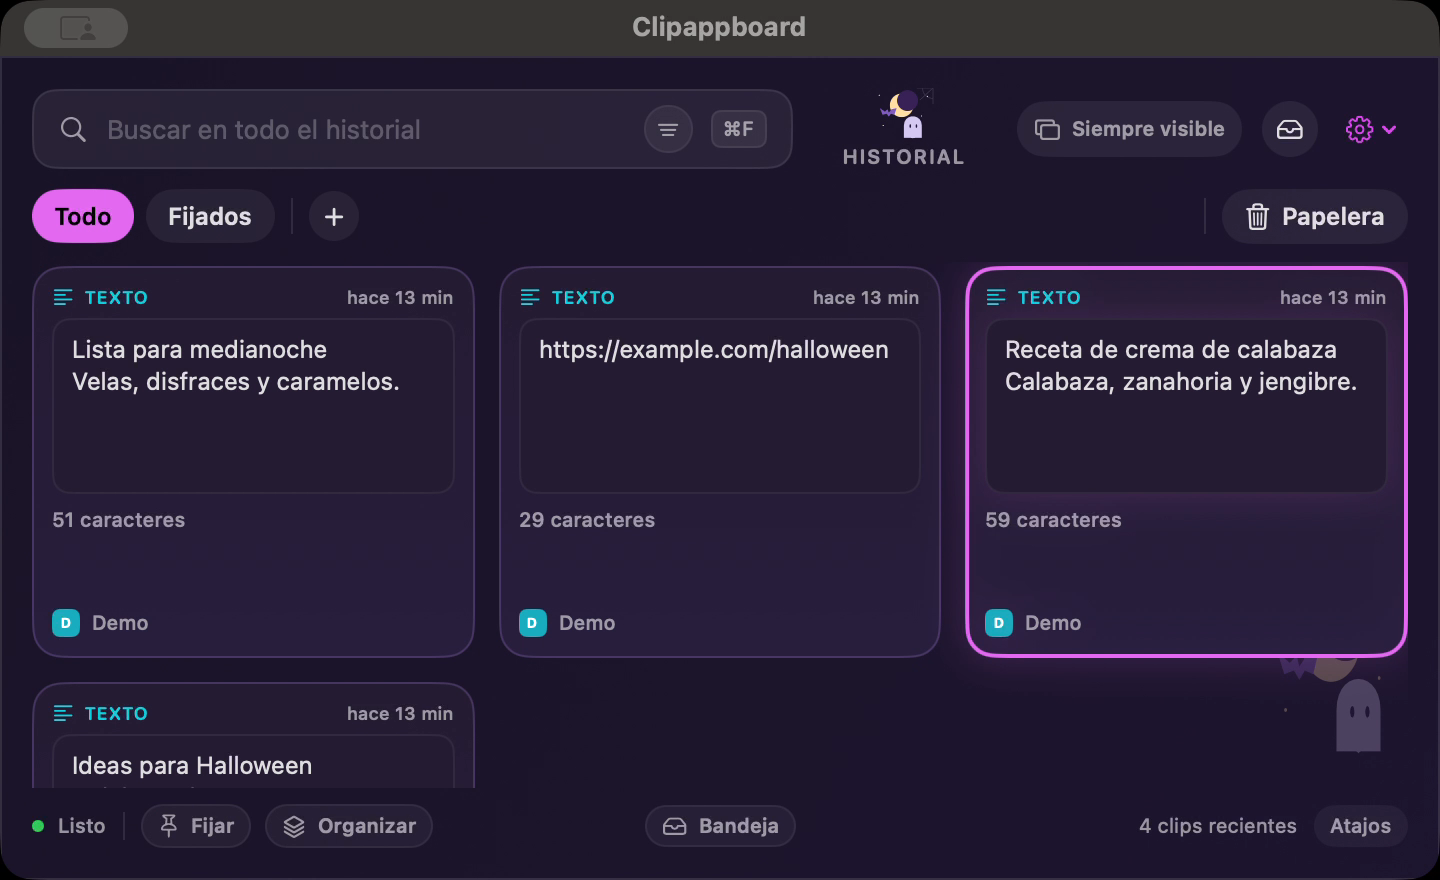Open the tray icon button near settings
Screen dimensions: 1440x880
point(1290,129)
